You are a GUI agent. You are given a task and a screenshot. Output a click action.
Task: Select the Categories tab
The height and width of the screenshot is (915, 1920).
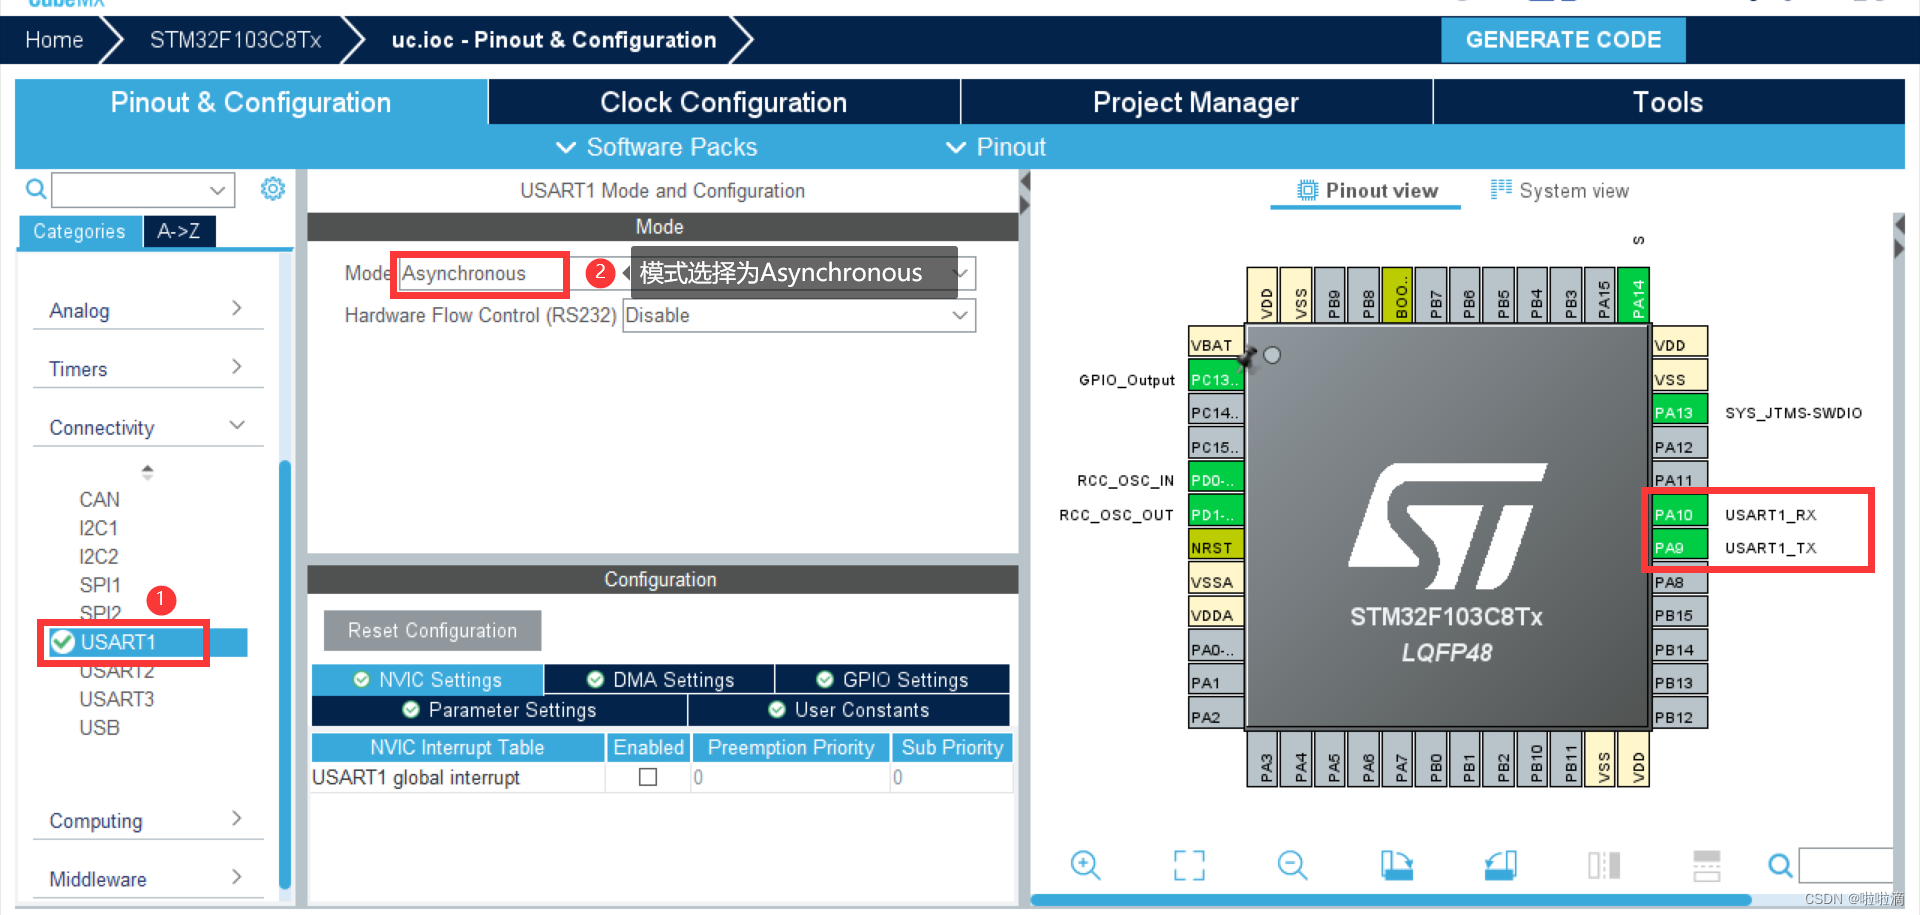point(80,231)
